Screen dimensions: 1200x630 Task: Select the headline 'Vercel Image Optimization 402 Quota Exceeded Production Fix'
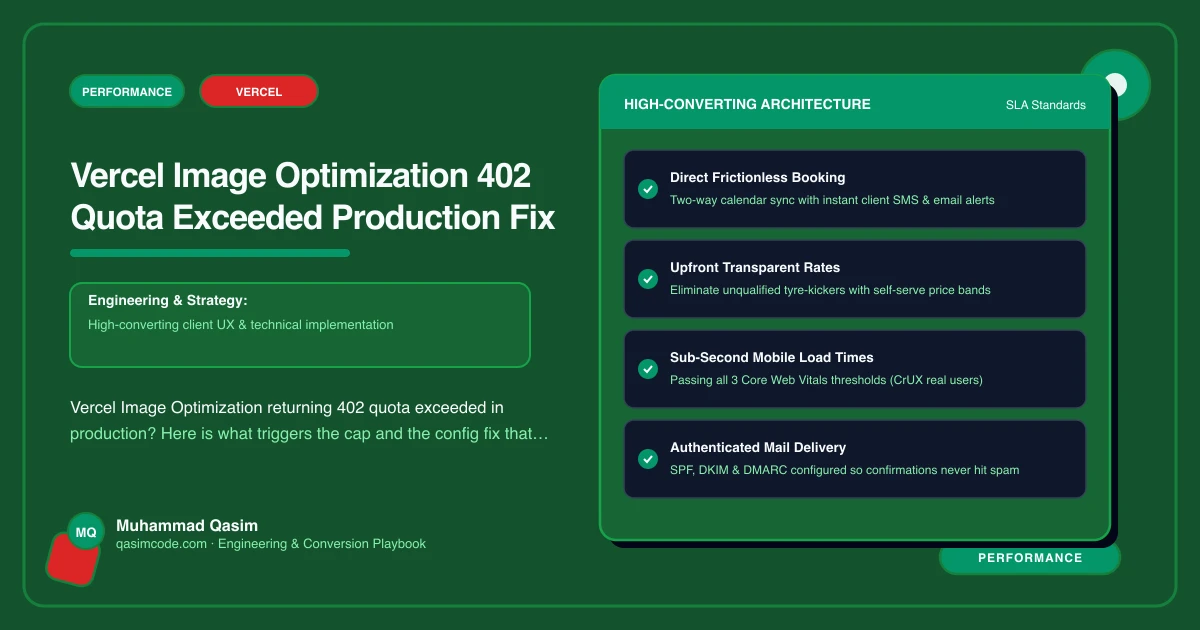pos(313,196)
